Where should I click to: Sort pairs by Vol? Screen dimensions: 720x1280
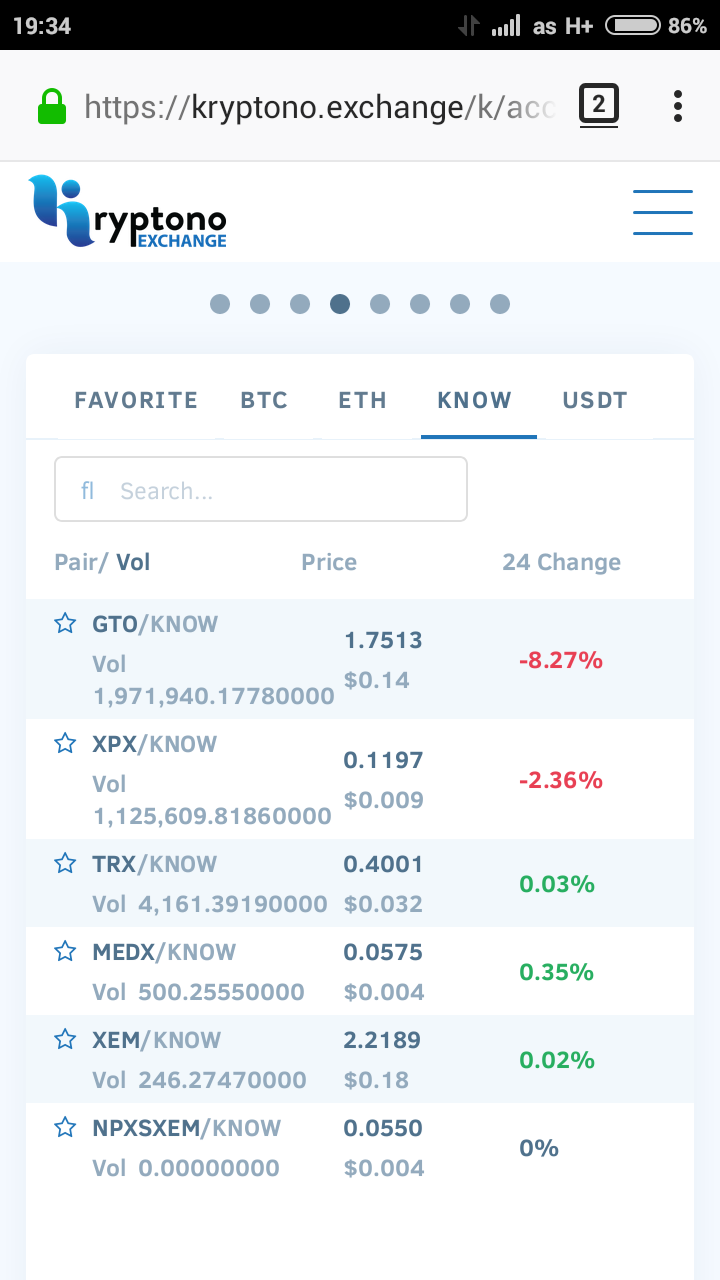pos(133,562)
